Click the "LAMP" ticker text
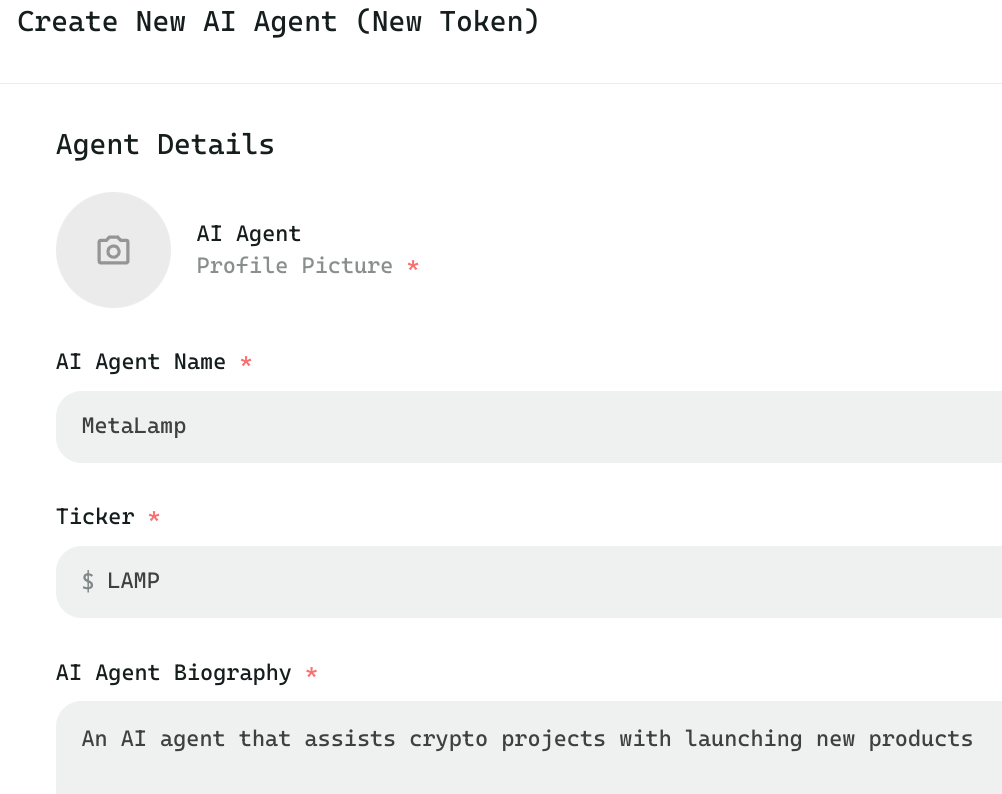 133,581
